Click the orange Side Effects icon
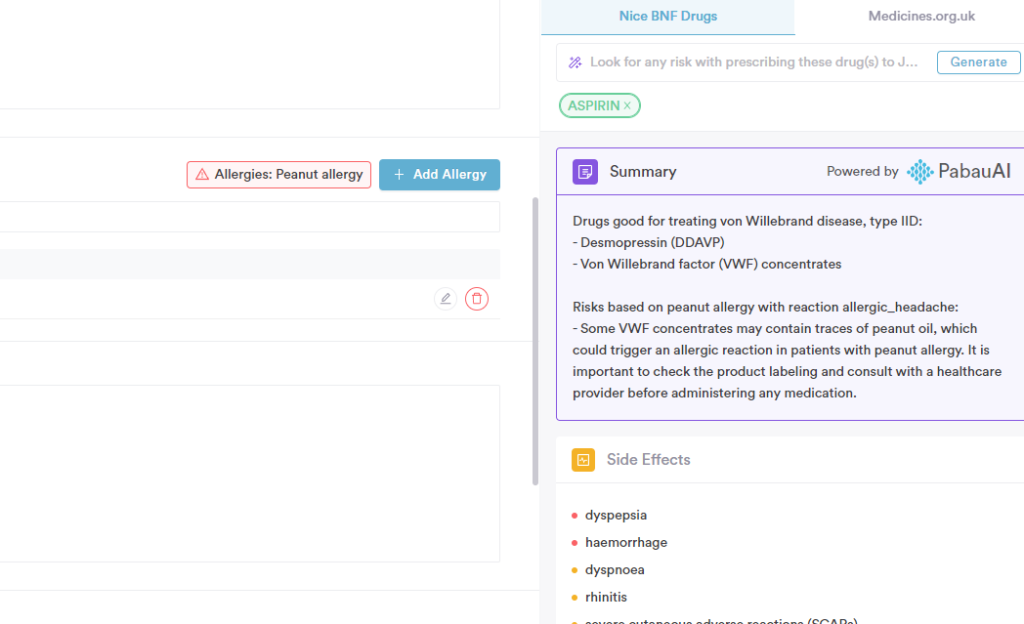 click(583, 460)
